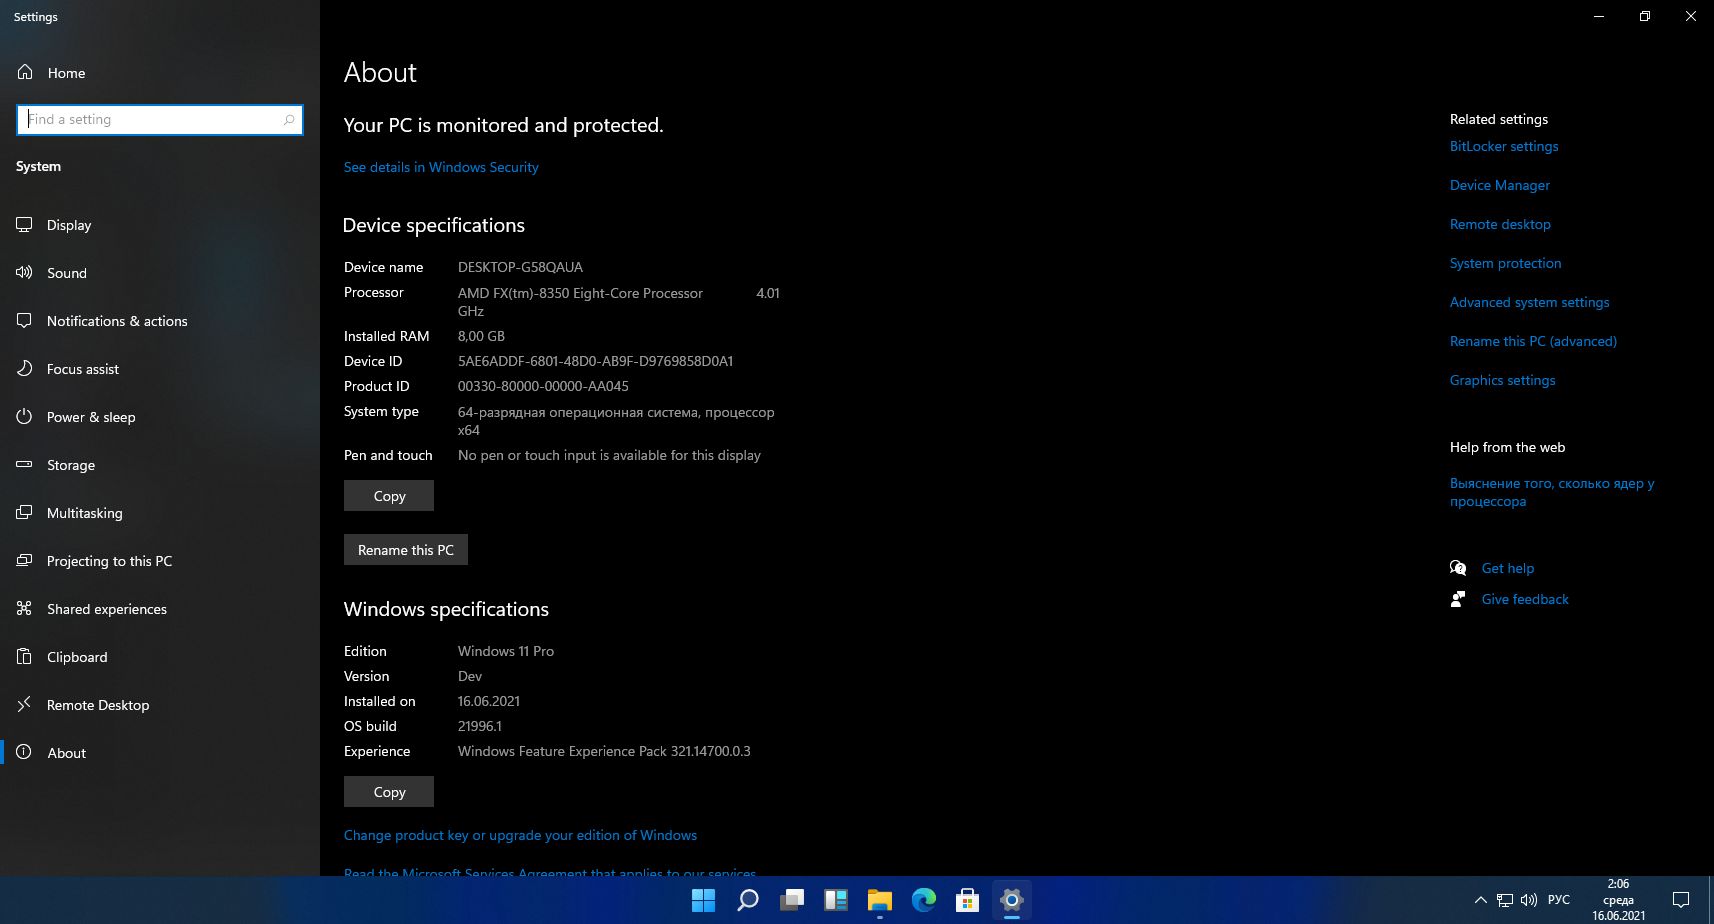
Task: Open the notification center icon
Action: tap(1681, 900)
